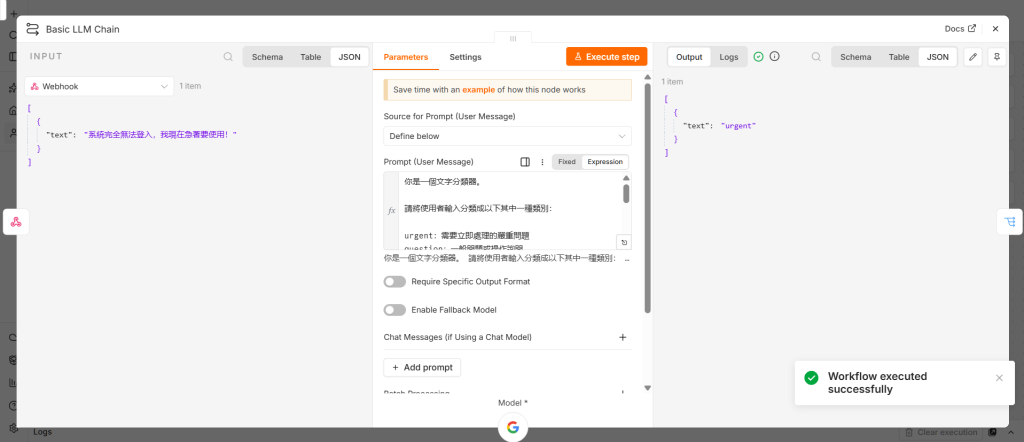Switch INPUT view to Schema
Screen dimensions: 1024x442
coord(267,57)
